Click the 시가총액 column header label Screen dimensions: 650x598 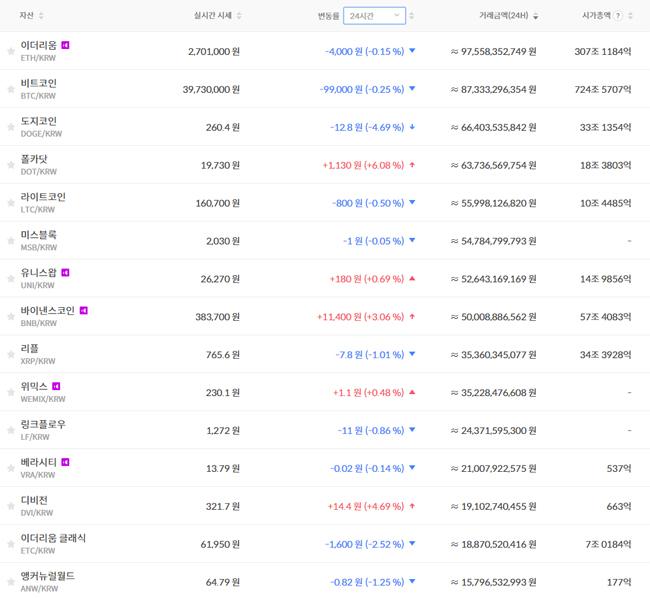(597, 16)
